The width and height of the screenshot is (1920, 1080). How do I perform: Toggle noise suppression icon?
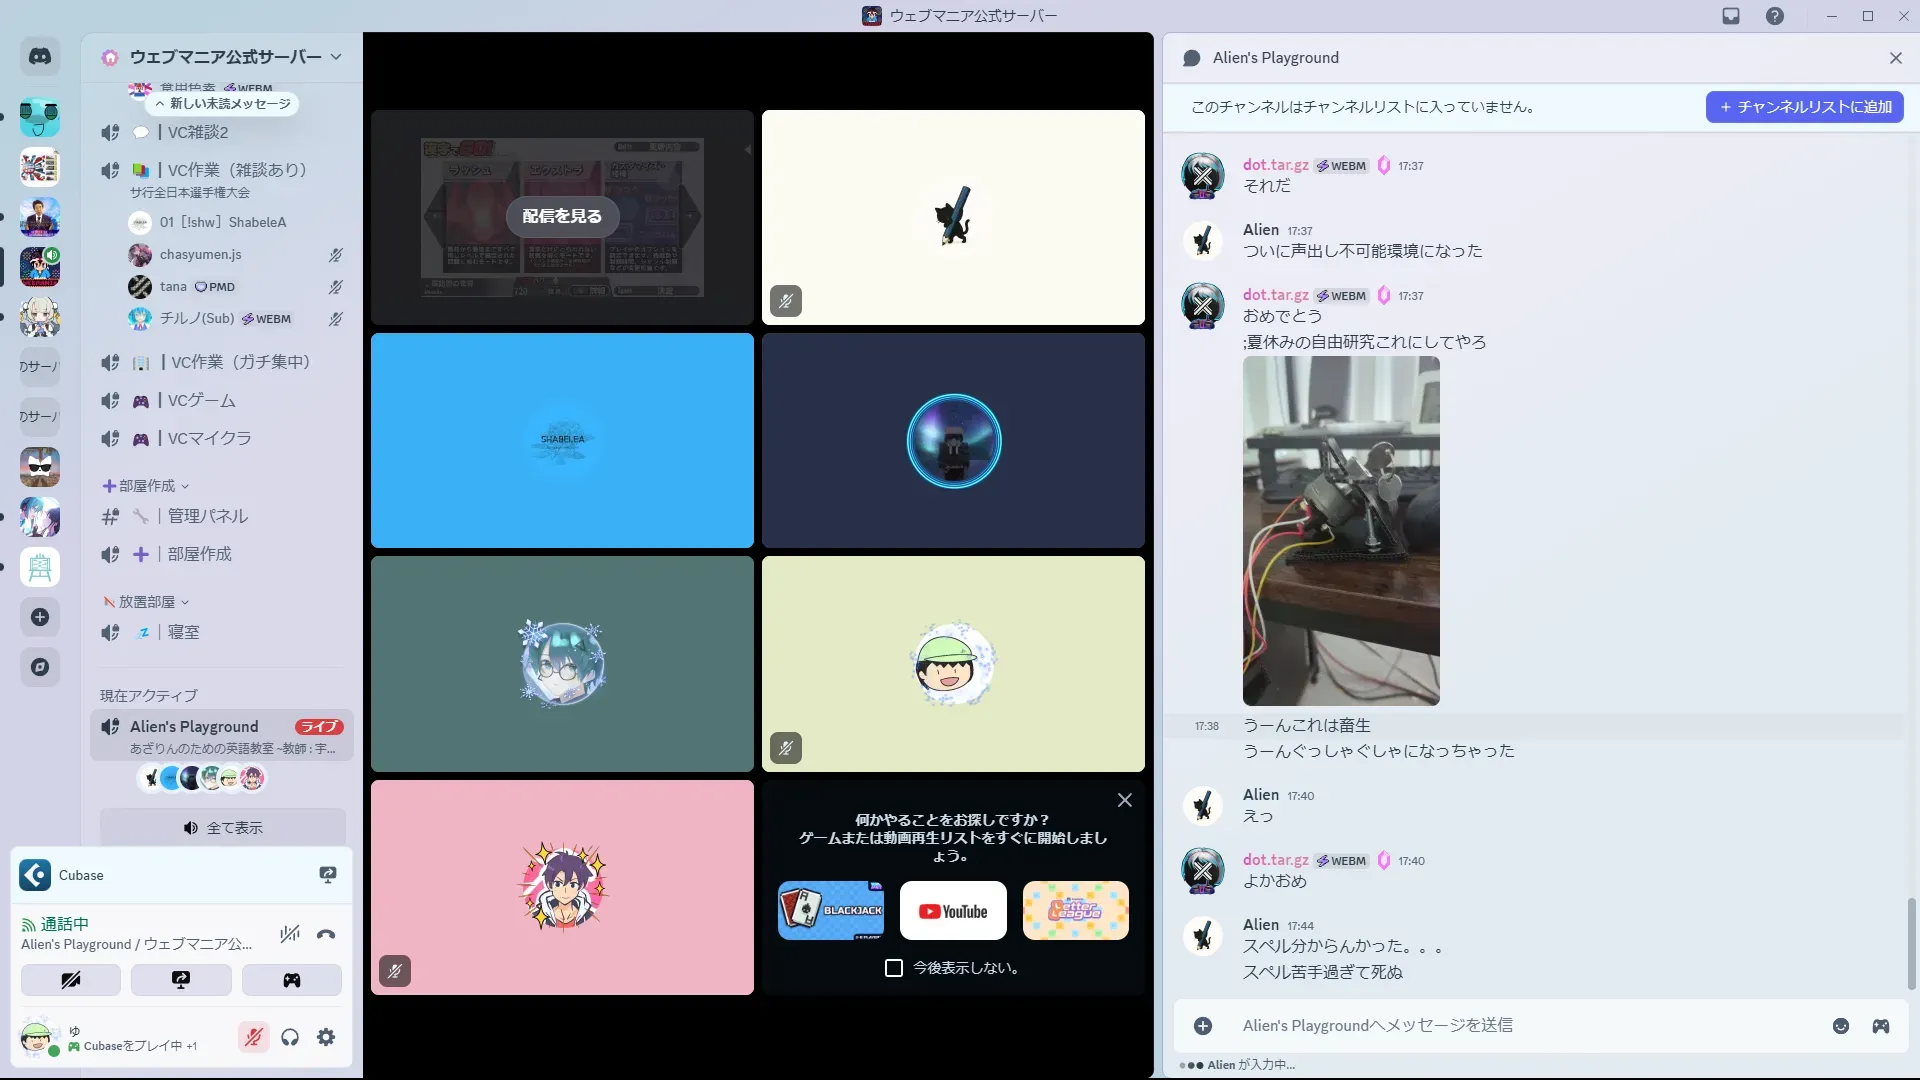click(x=290, y=934)
